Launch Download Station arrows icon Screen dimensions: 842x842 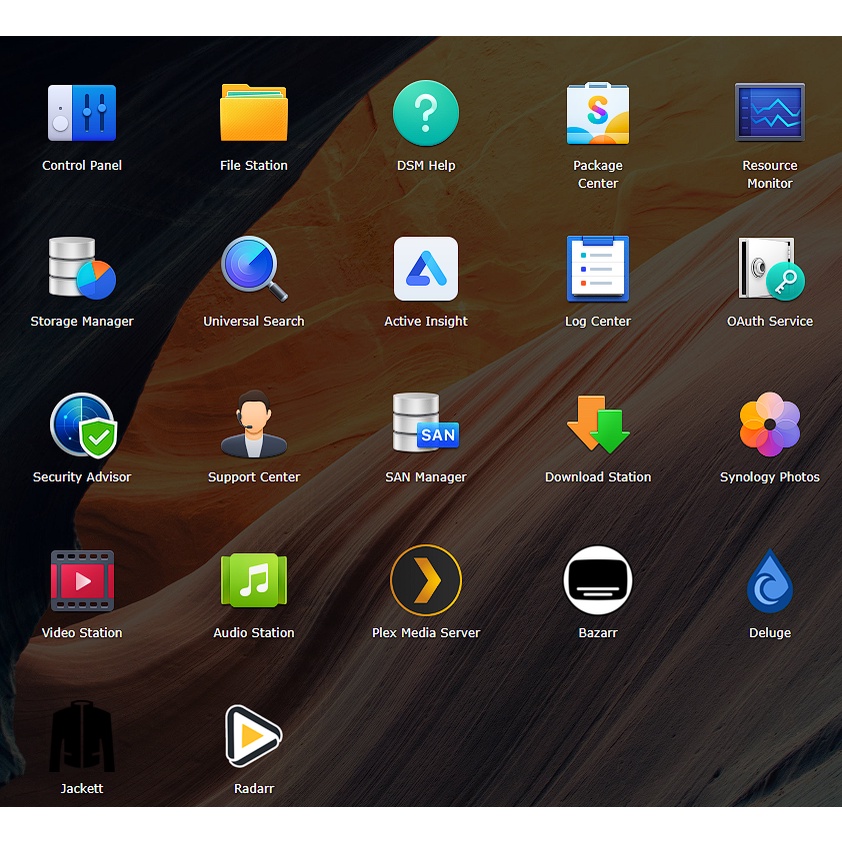tap(598, 424)
